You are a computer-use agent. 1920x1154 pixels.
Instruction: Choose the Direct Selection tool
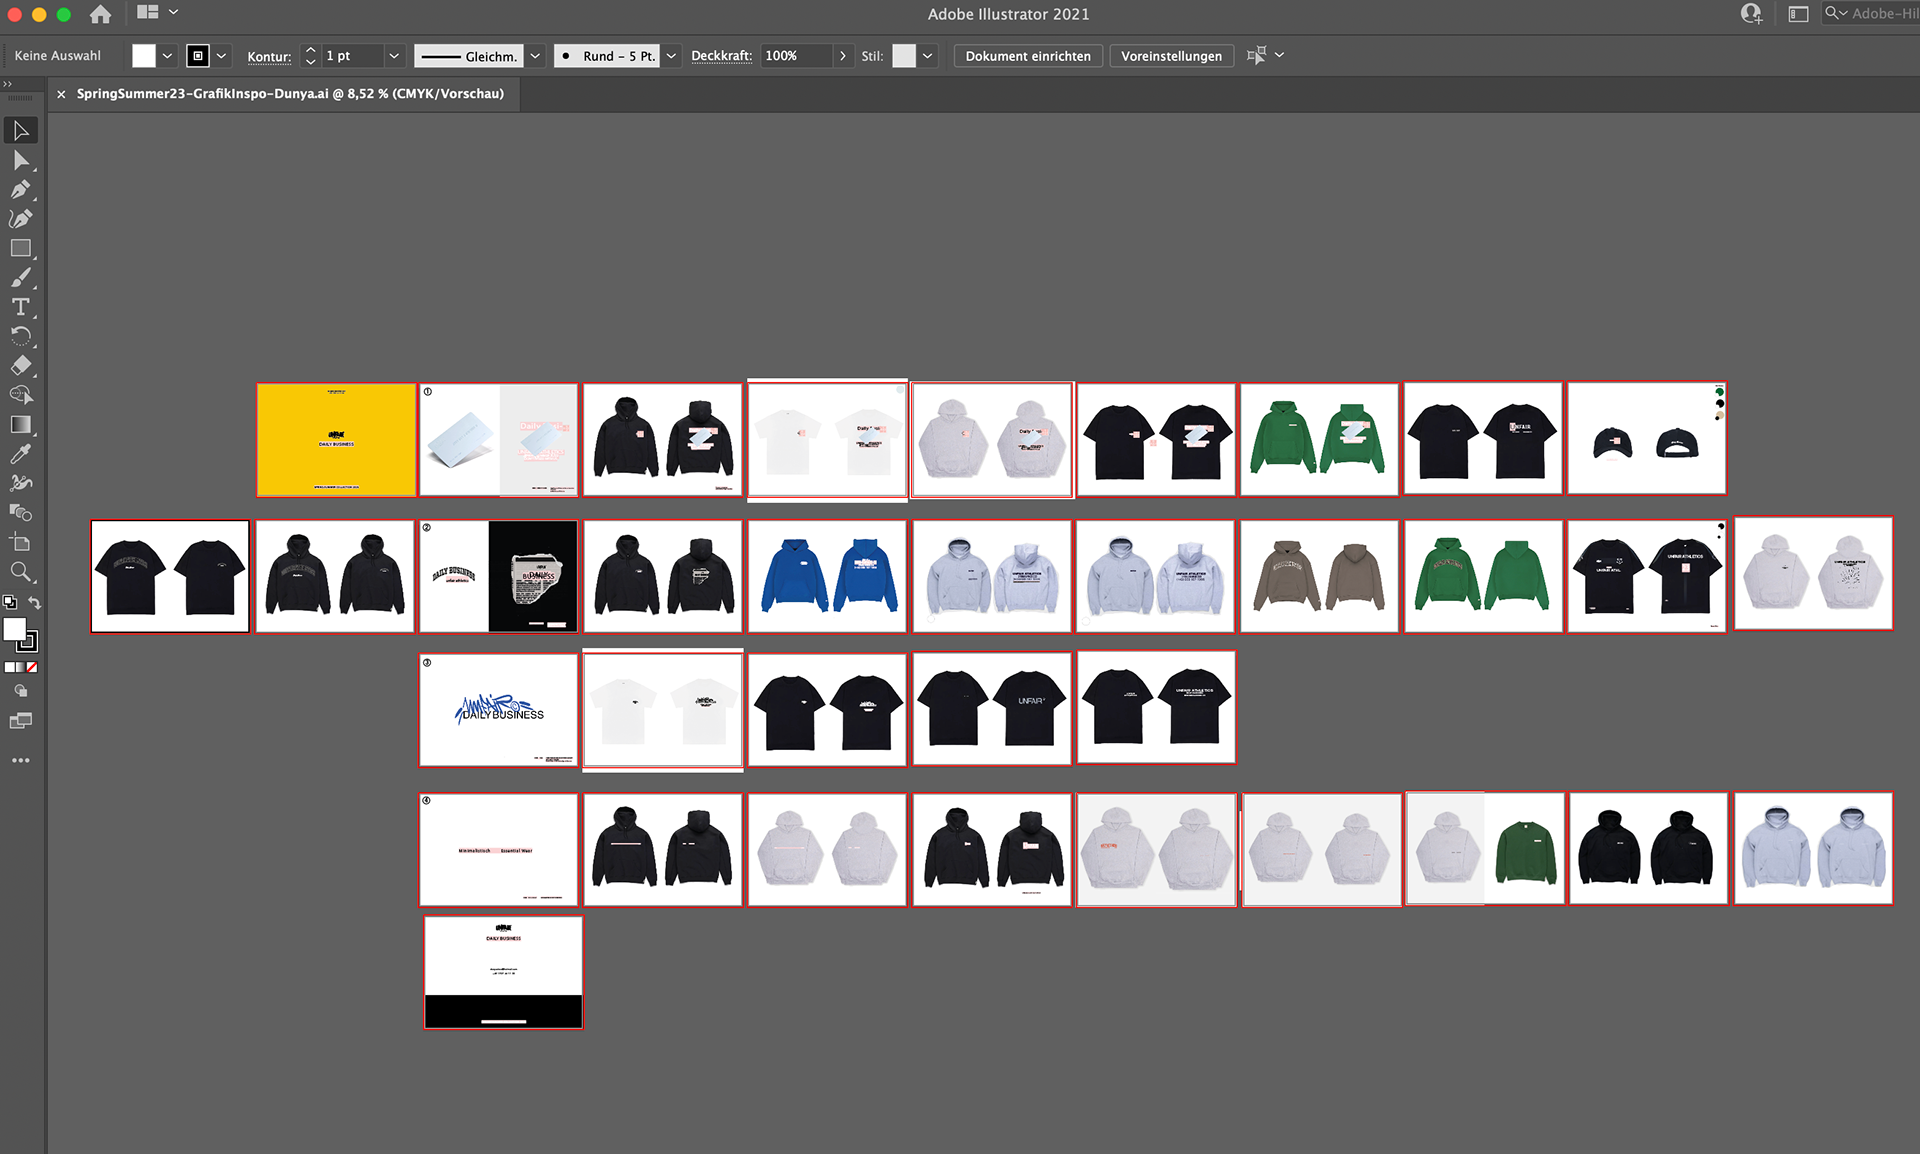[20, 160]
